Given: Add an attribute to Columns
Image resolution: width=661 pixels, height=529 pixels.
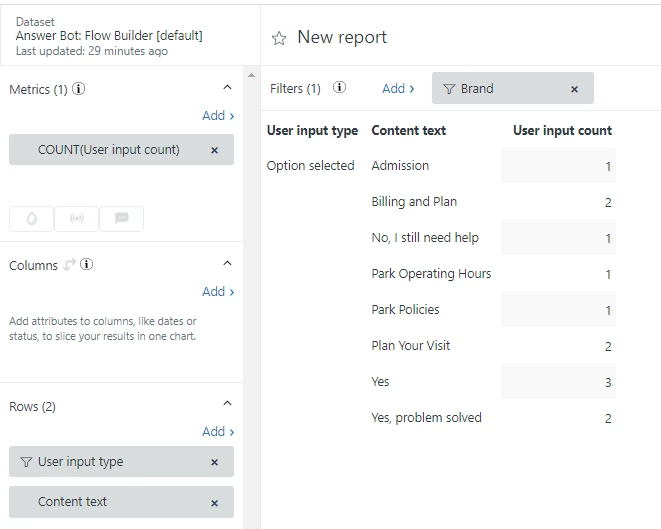Looking at the screenshot, I should [x=218, y=292].
